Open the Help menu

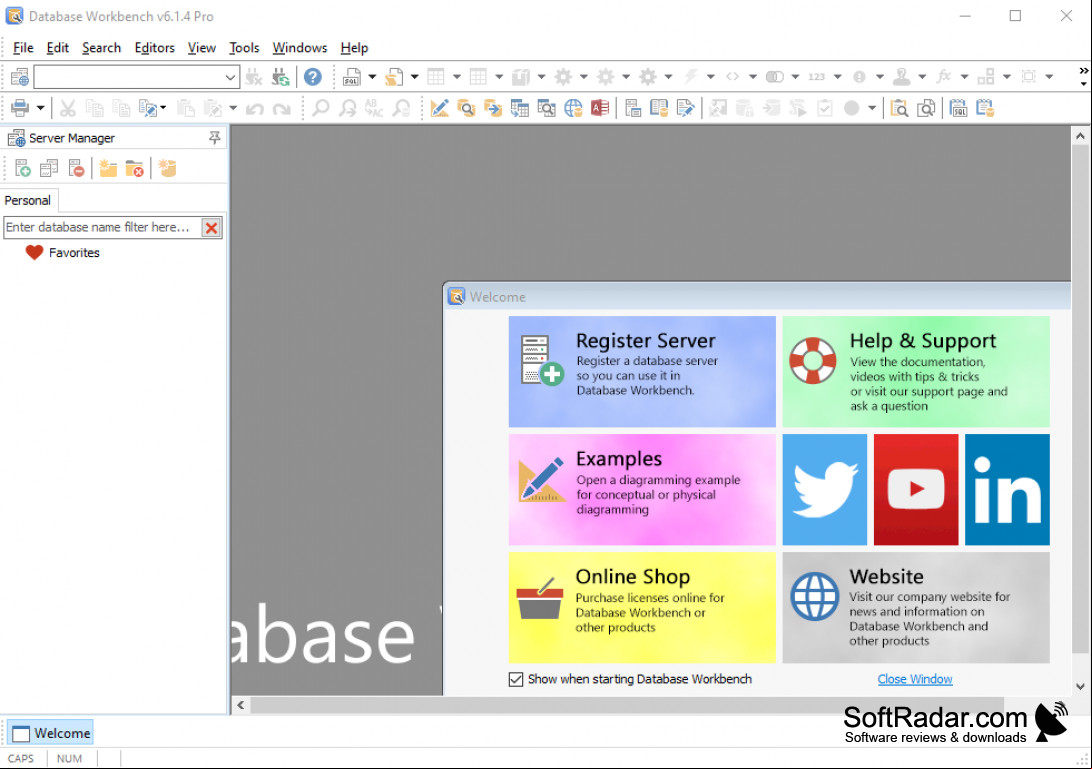(354, 47)
